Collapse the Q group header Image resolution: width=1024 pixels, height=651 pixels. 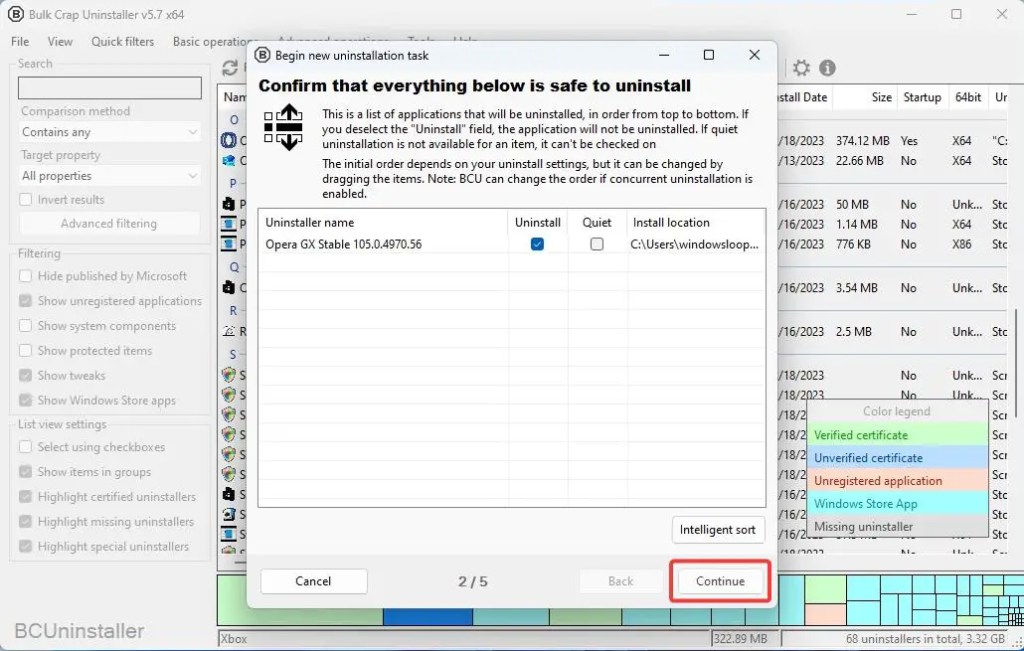234,267
